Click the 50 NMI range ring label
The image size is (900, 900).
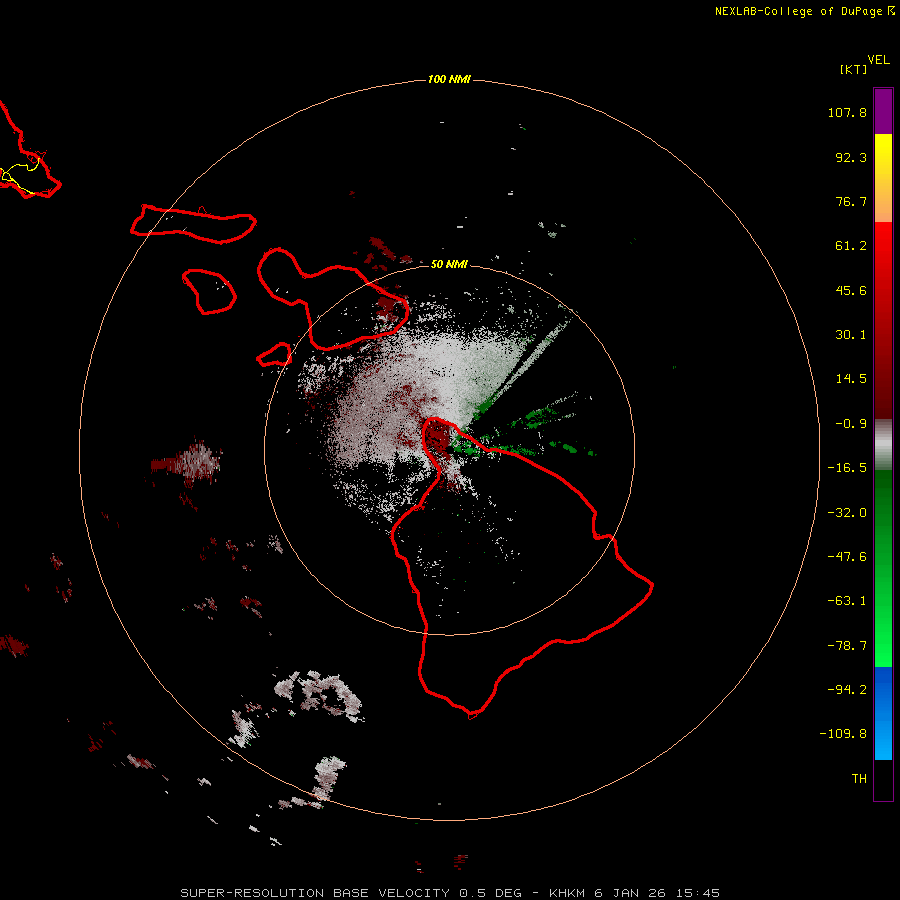[x=449, y=264]
